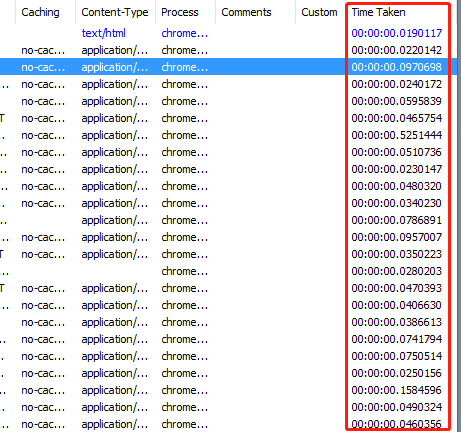Select time value 00:00:00.0750514
The image size is (461, 432).
tap(397, 356)
